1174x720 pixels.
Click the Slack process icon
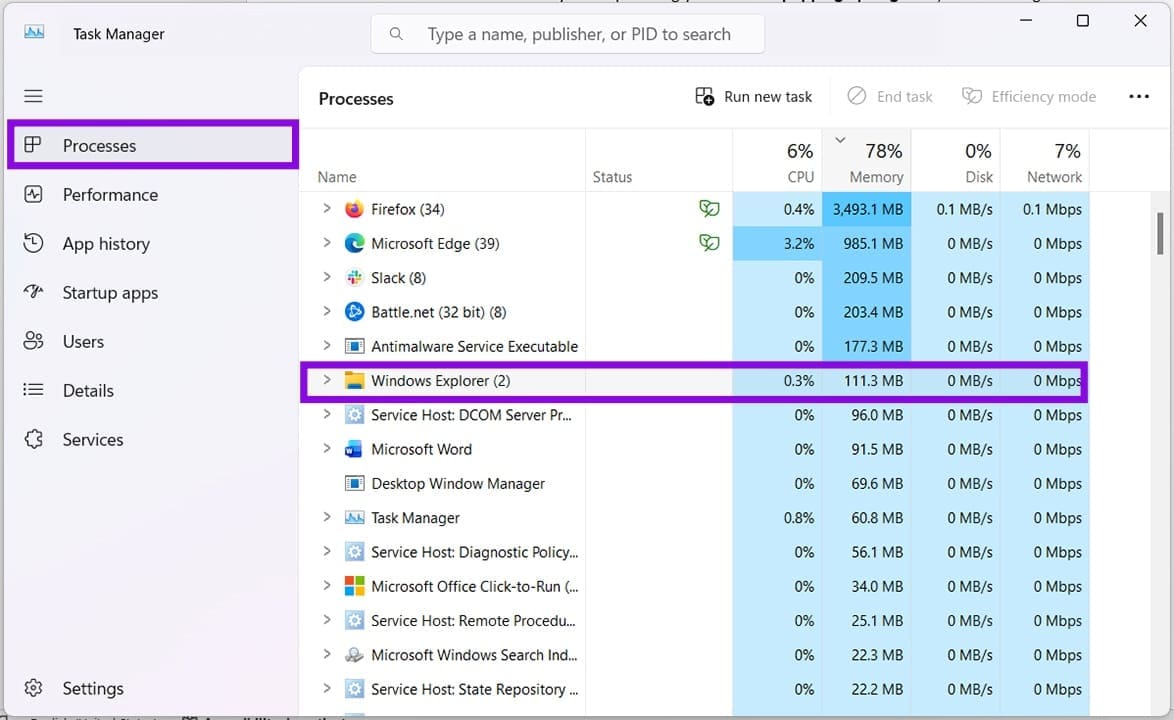click(x=354, y=278)
